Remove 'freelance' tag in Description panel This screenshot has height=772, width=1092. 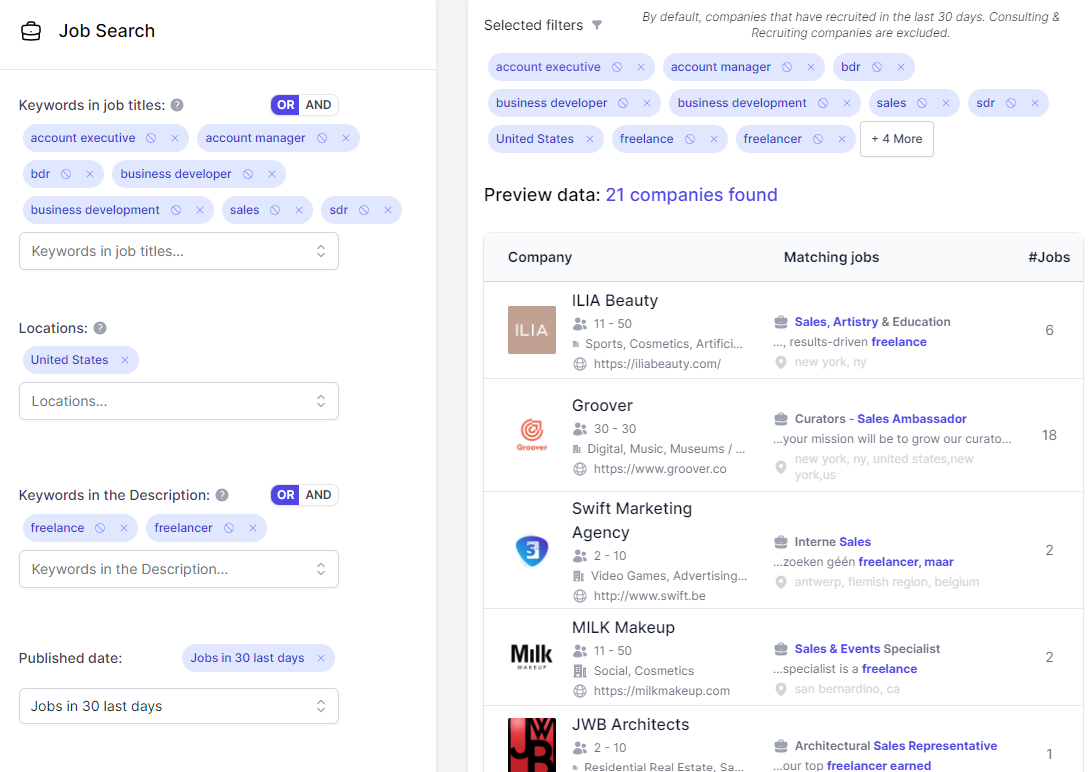[124, 528]
